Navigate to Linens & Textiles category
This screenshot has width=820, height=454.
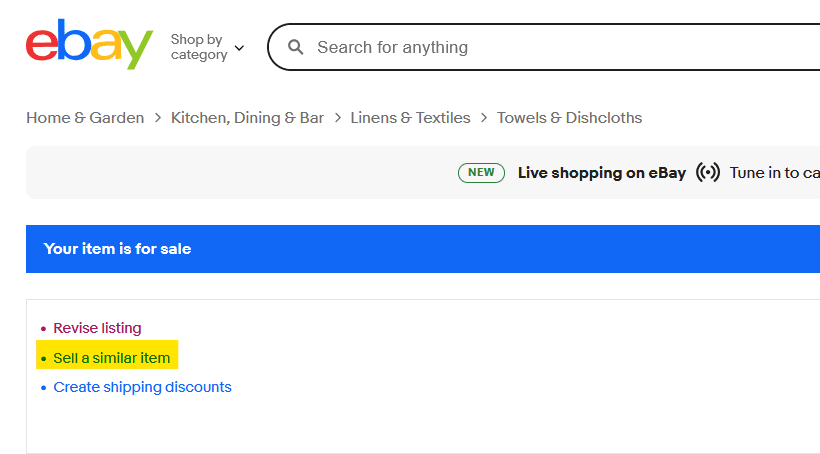pos(411,118)
